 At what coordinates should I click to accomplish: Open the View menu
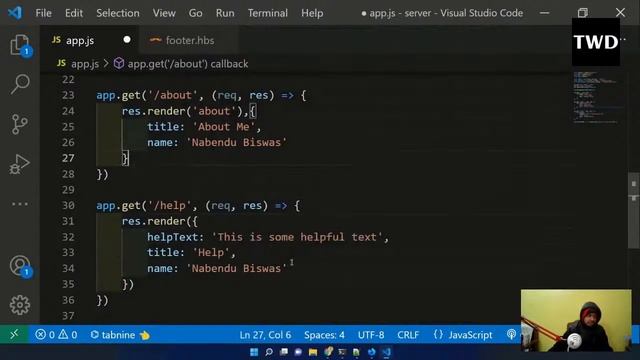[x=164, y=13]
